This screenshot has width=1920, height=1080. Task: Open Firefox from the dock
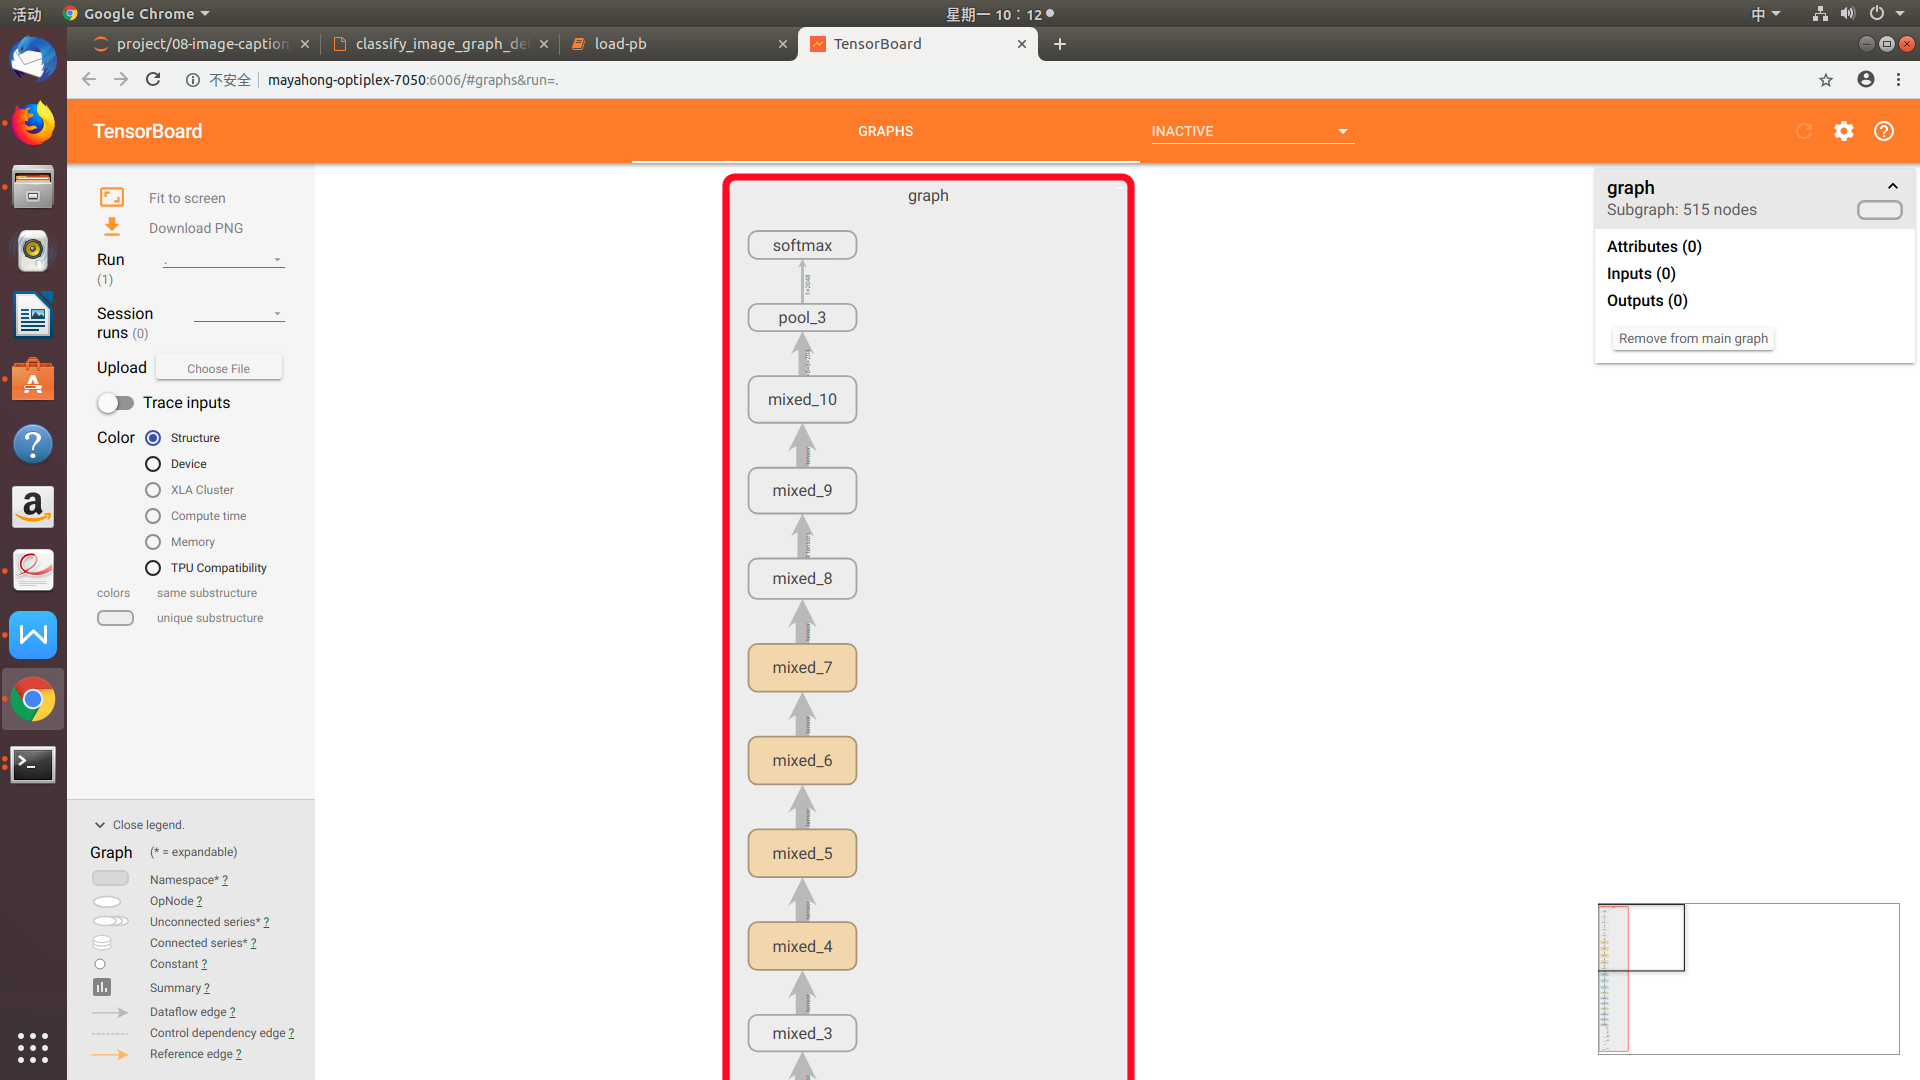point(33,124)
